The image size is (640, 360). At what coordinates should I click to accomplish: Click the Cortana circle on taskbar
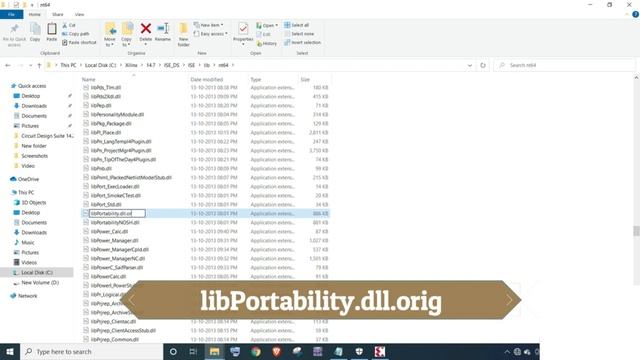[x=173, y=351]
